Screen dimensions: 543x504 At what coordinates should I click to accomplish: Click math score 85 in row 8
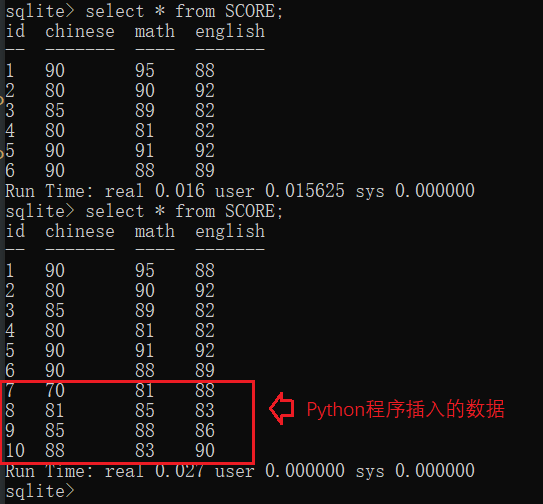point(144,410)
